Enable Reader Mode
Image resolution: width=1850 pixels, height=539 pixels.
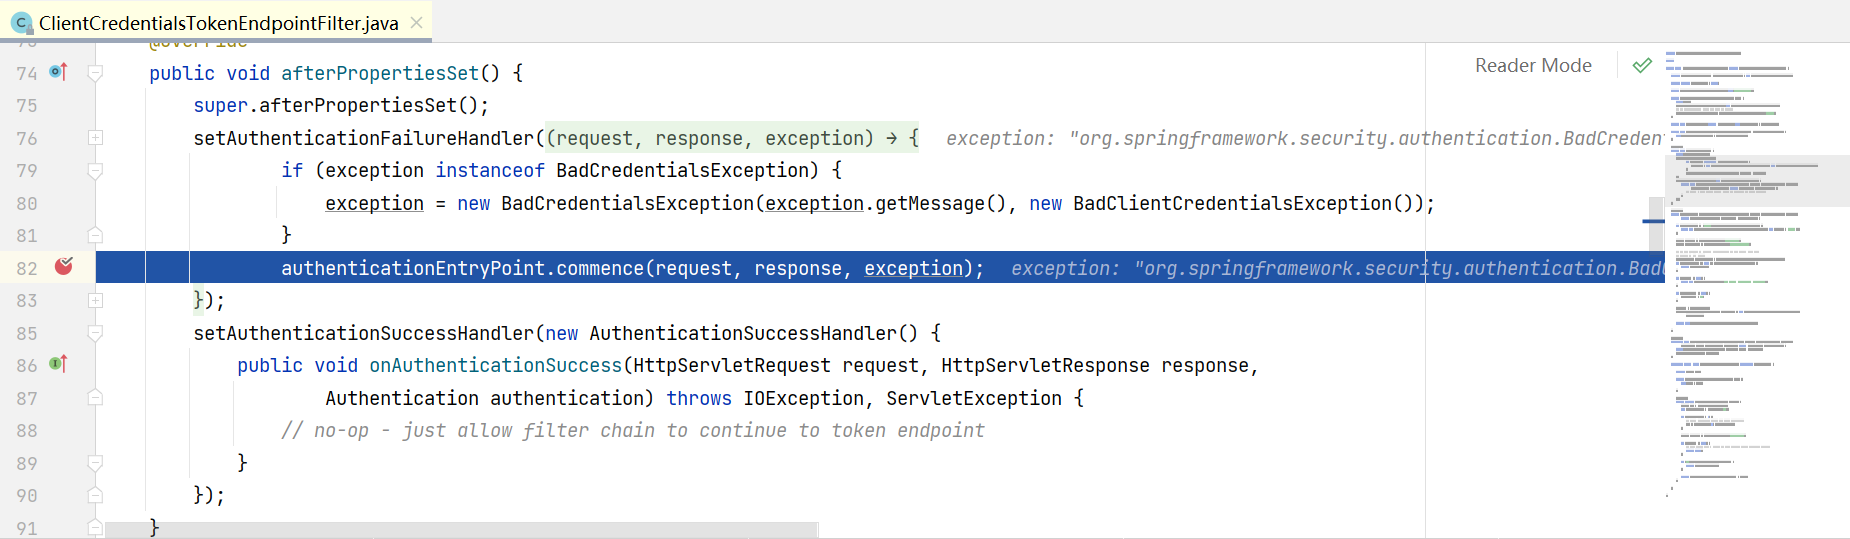tap(1533, 65)
